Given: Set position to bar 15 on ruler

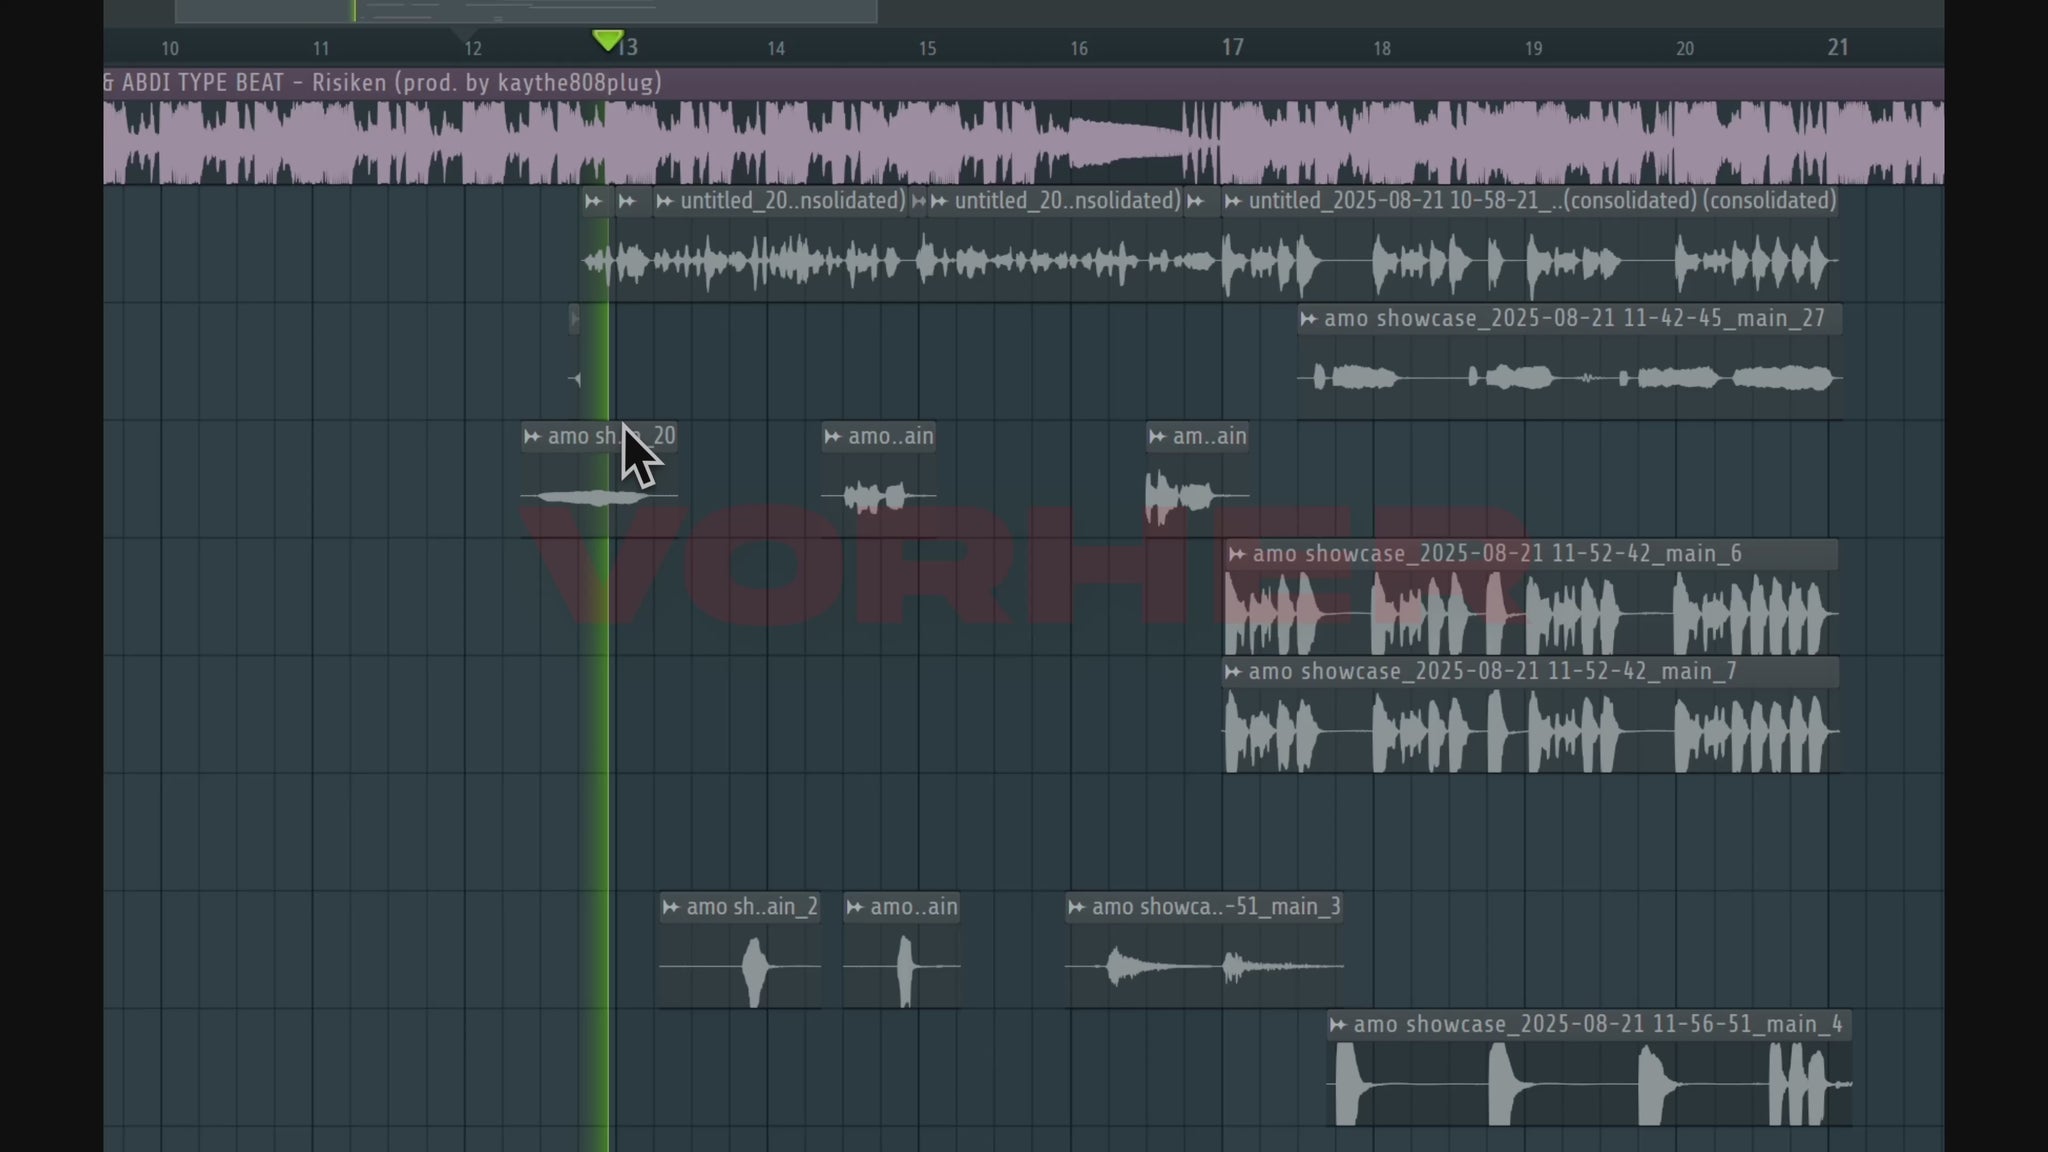Looking at the screenshot, I should 927,48.
